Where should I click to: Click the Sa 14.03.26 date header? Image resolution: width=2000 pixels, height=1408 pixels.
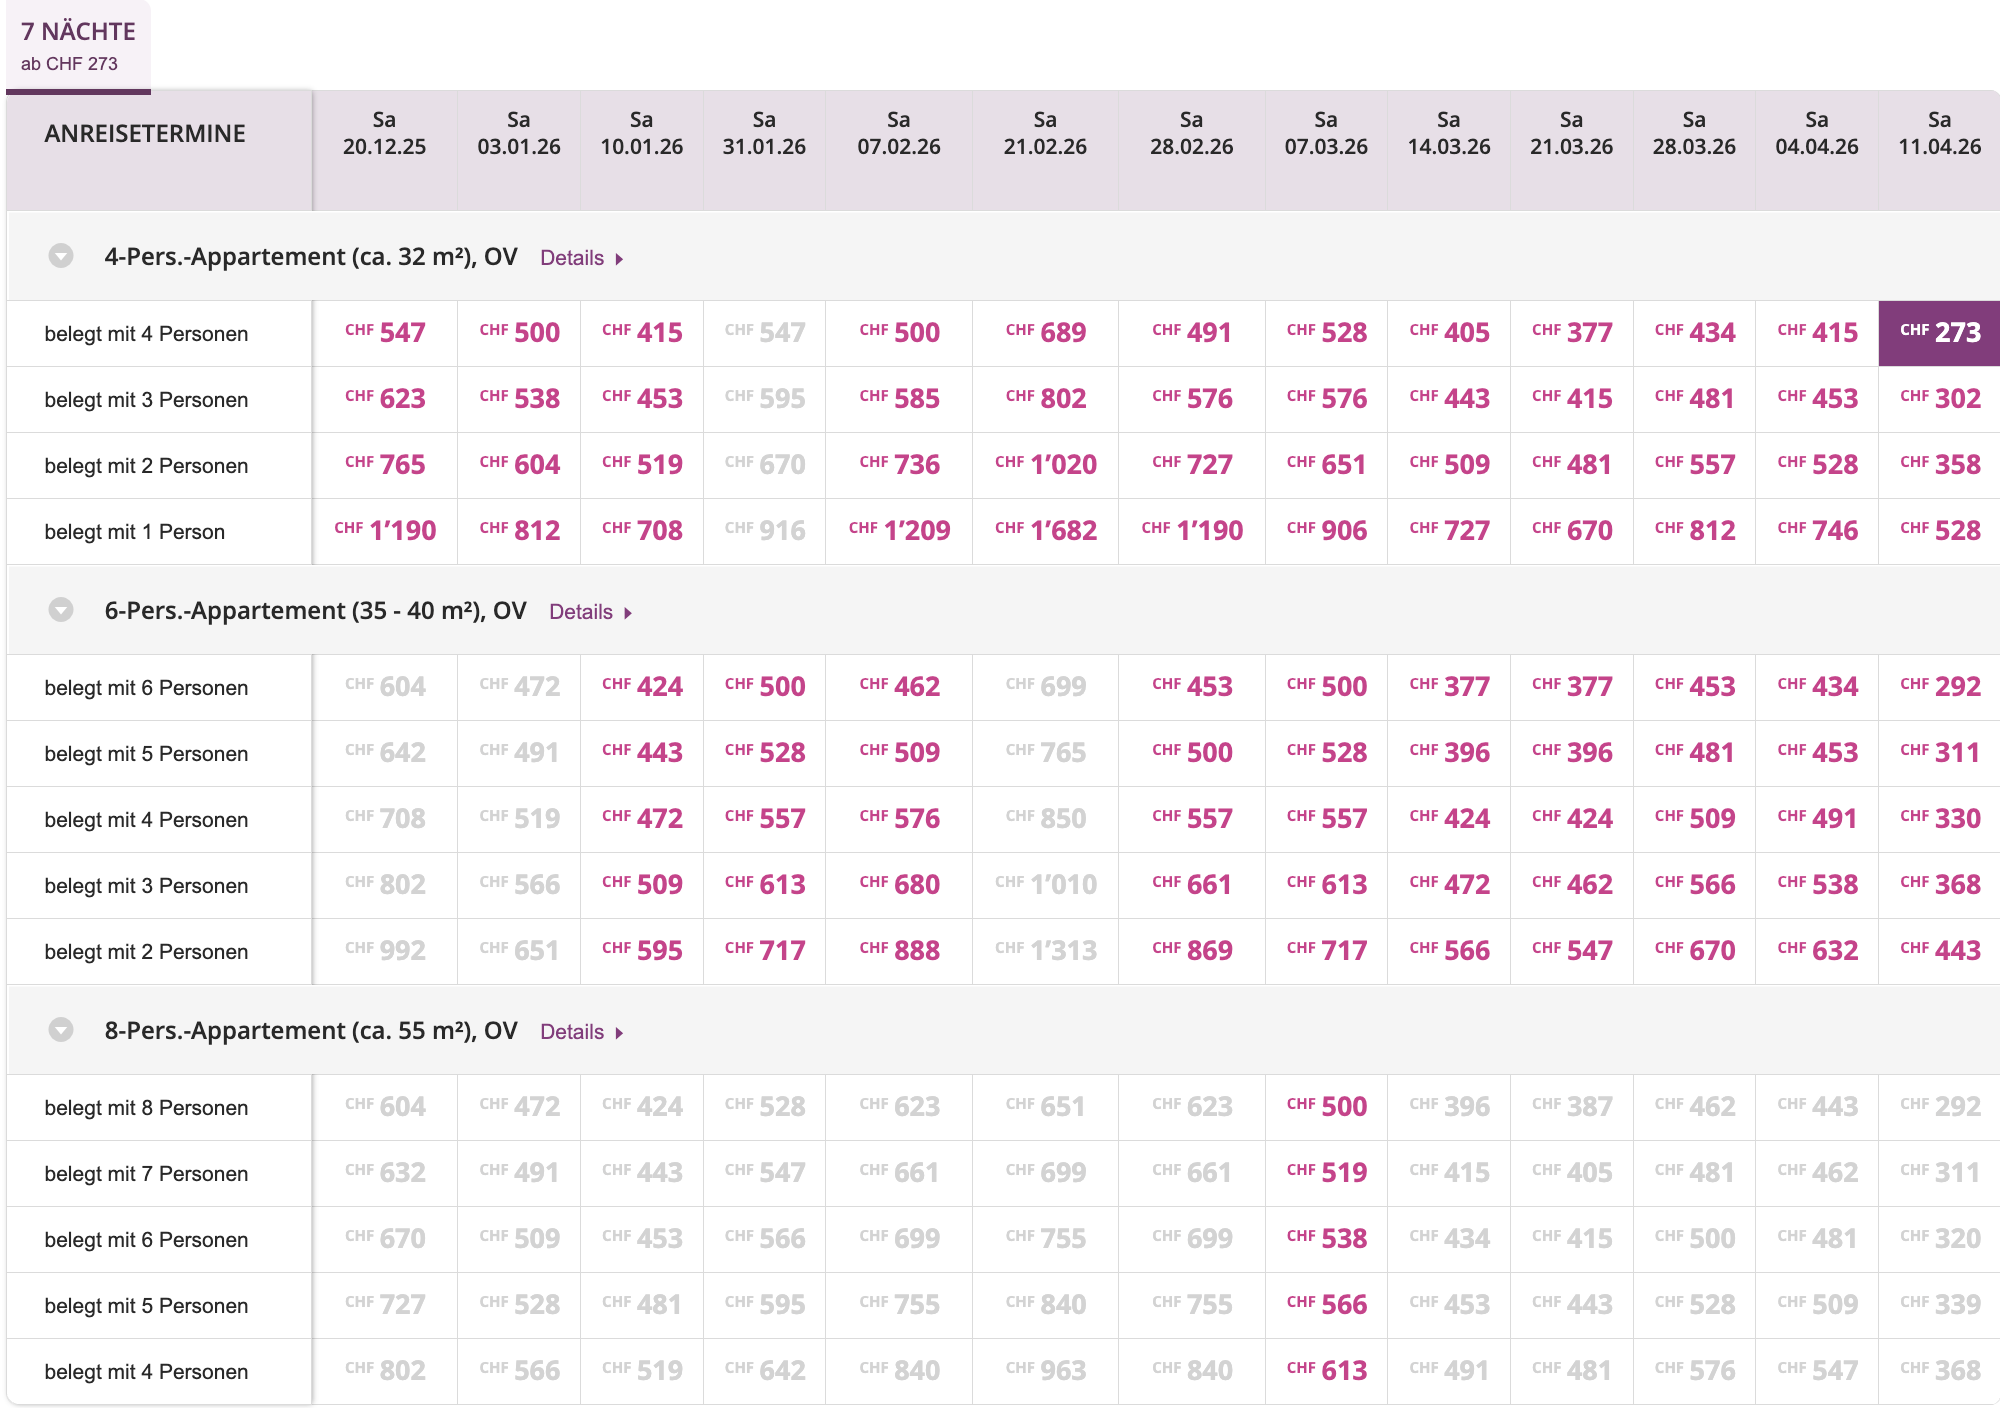1448,134
